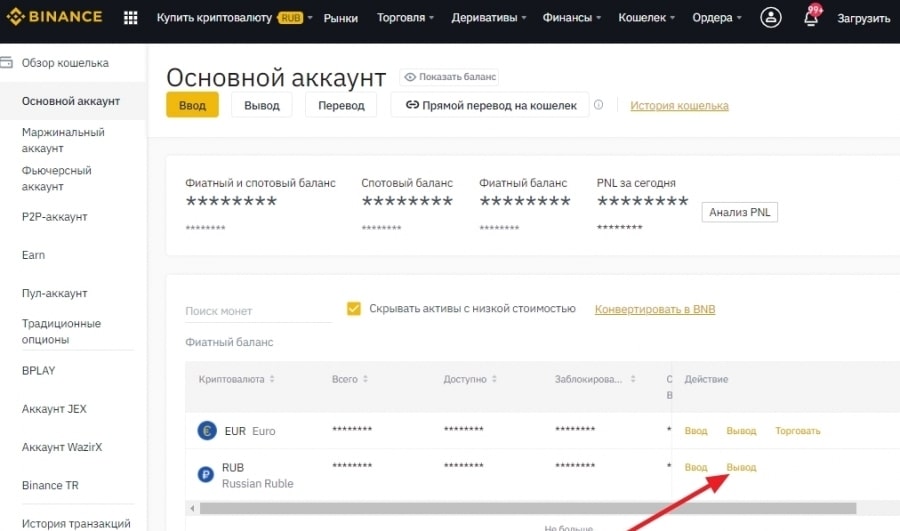Image resolution: width=900 pixels, height=531 pixels.
Task: Click the info icon next to direct transfer
Action: [x=599, y=104]
